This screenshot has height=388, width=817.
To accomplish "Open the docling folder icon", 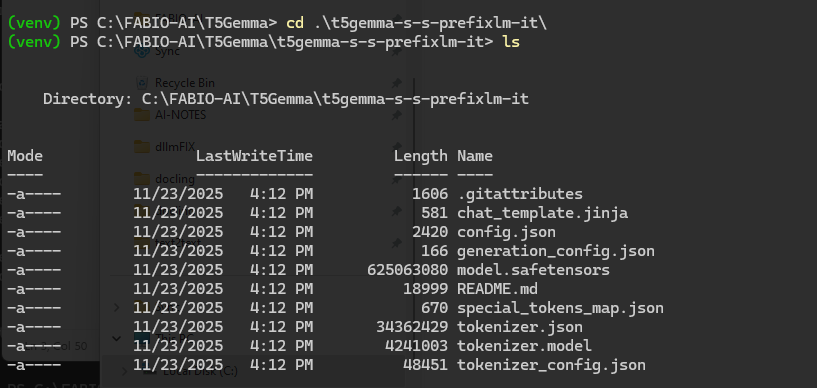I will coord(142,179).
